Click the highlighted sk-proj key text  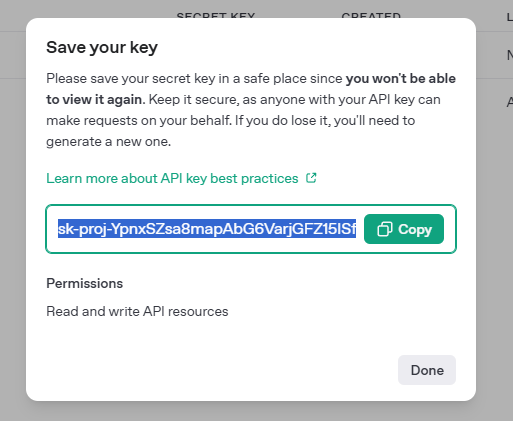click(207, 229)
